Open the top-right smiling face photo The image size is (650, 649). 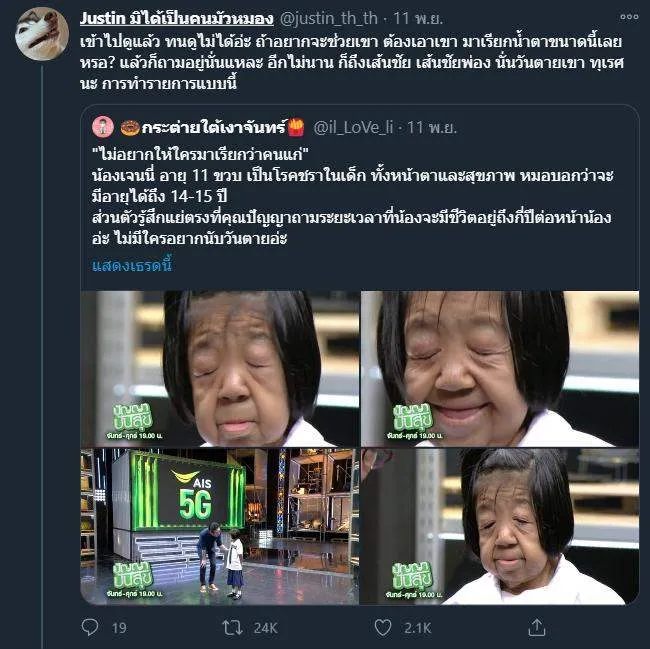pos(500,368)
